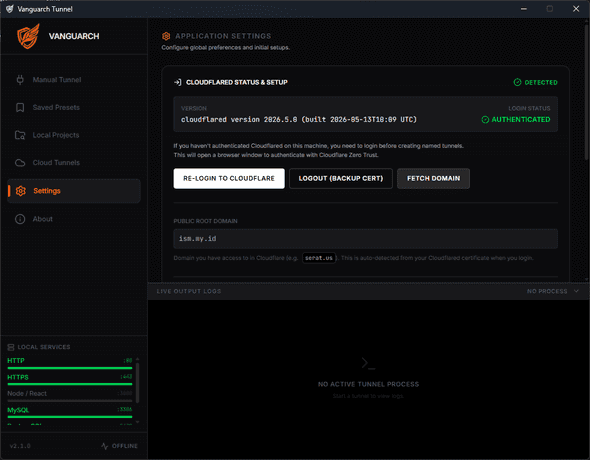Click the NO PROCESS status label

547,291
